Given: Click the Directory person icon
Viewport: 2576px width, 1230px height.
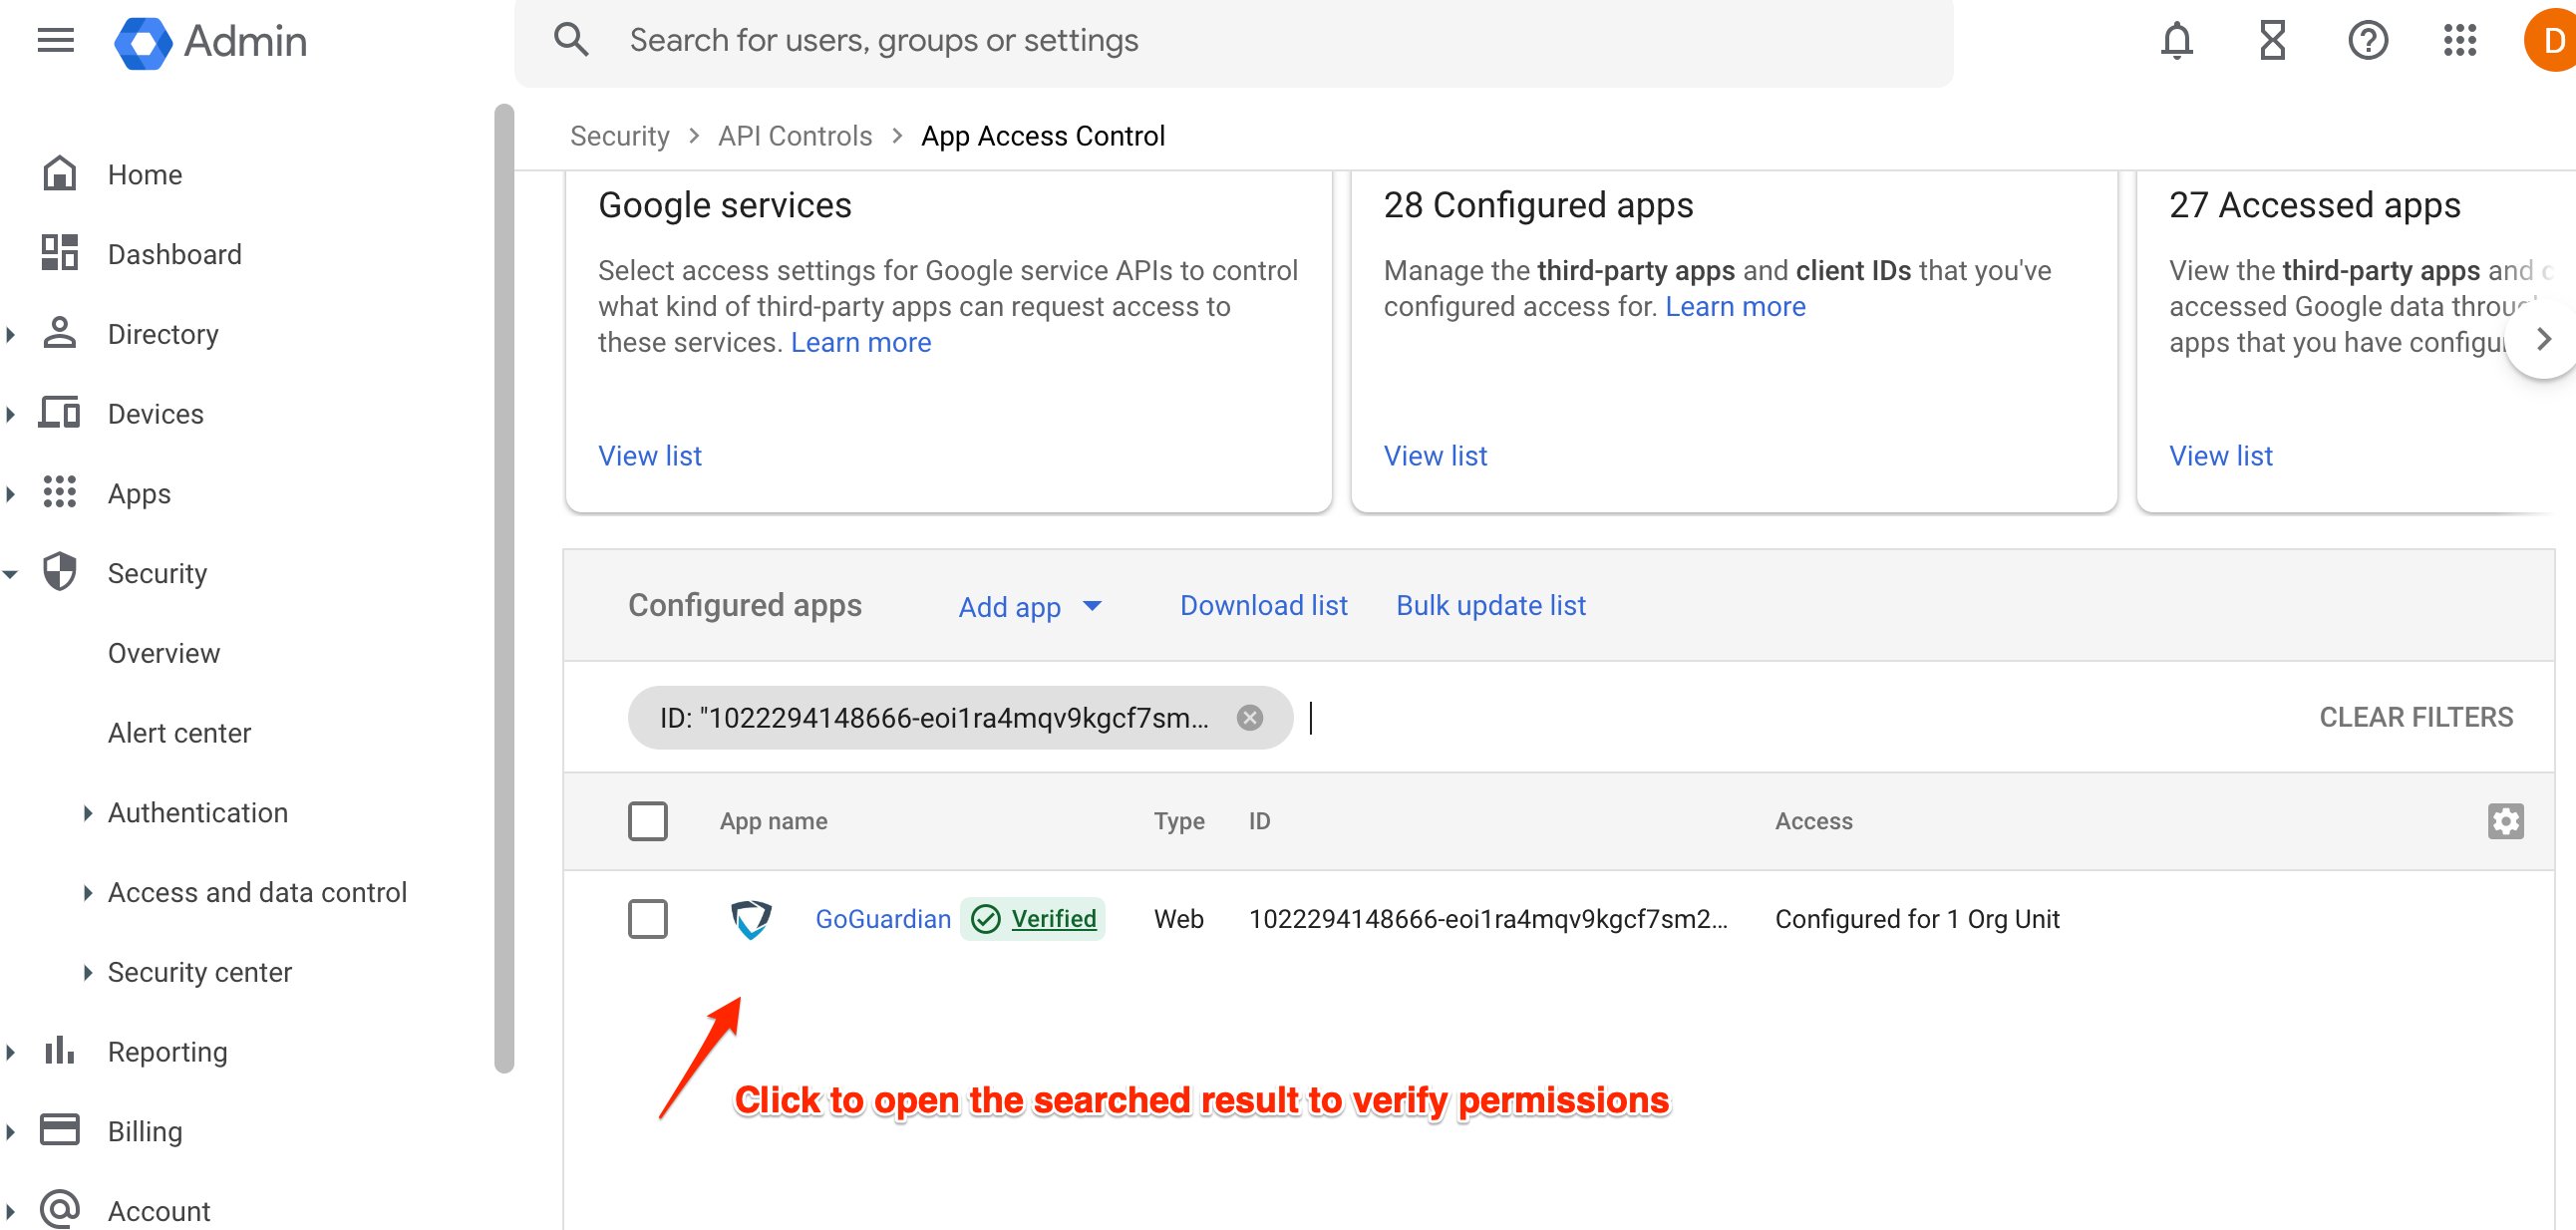Looking at the screenshot, I should 60,333.
